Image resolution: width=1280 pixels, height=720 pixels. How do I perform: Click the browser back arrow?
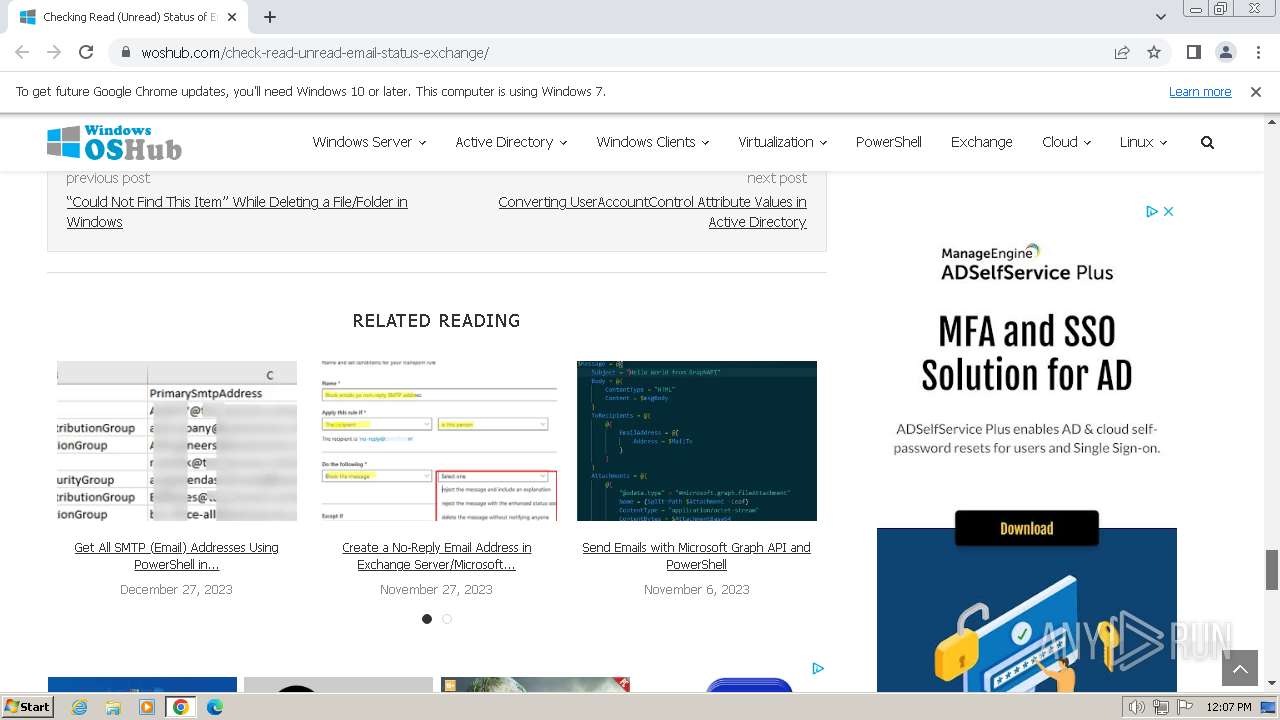click(x=22, y=52)
